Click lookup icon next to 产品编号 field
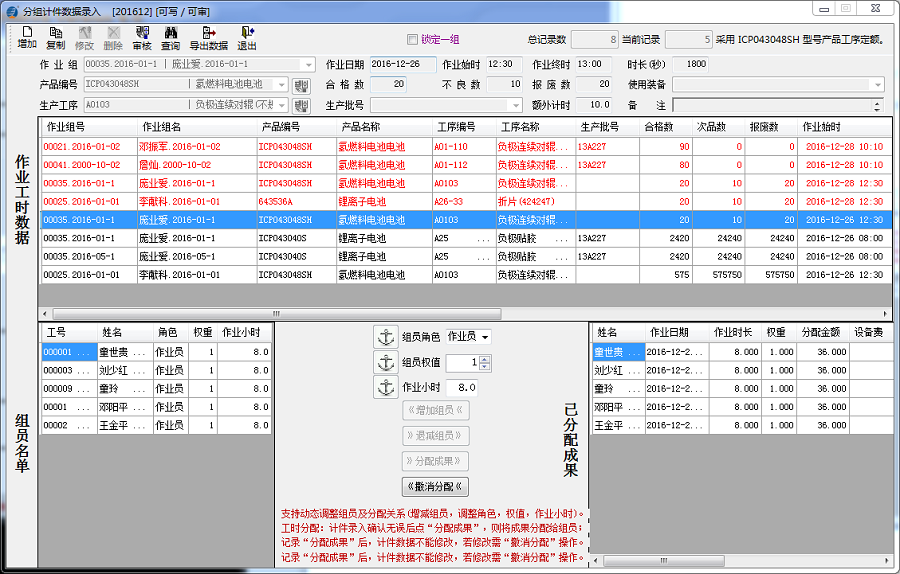Viewport: 900px width, 574px height. click(x=302, y=85)
